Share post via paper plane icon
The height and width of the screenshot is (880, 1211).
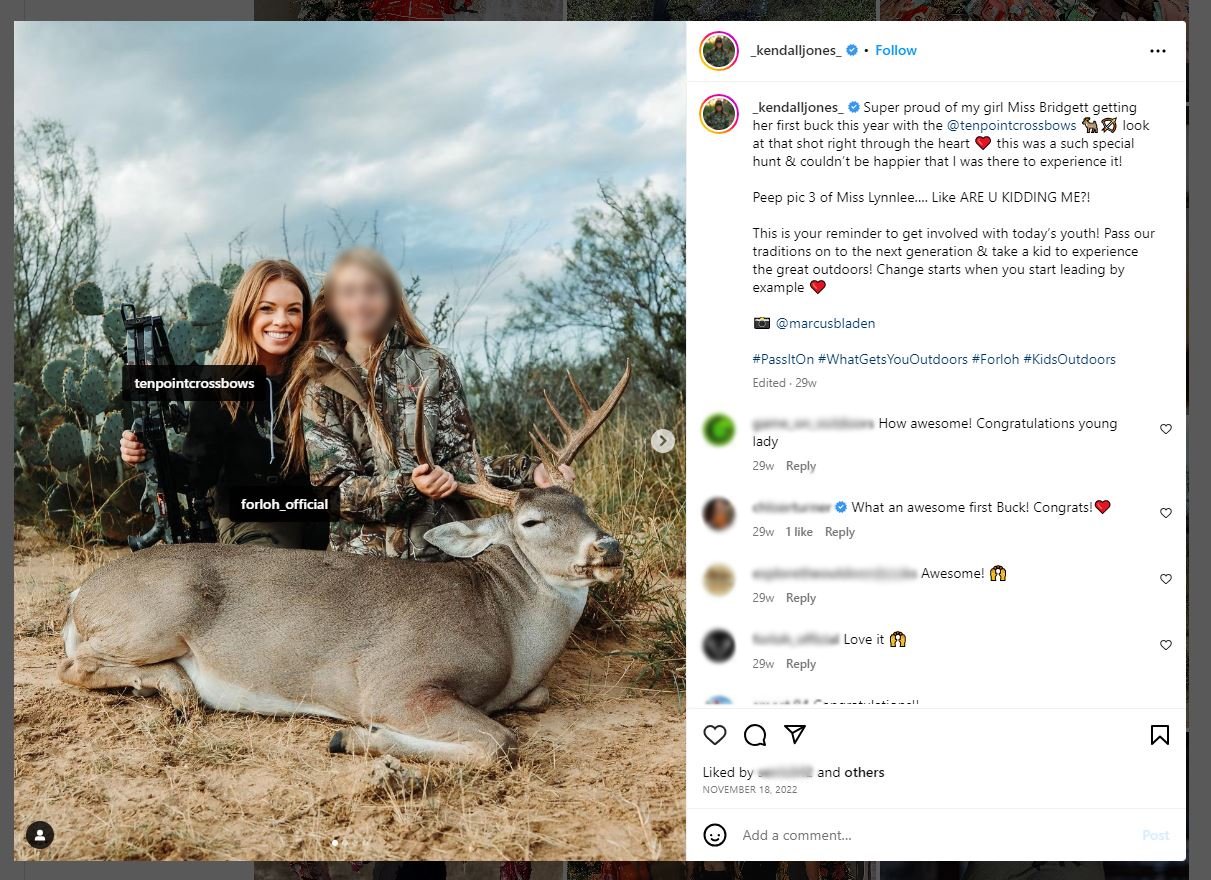point(795,734)
